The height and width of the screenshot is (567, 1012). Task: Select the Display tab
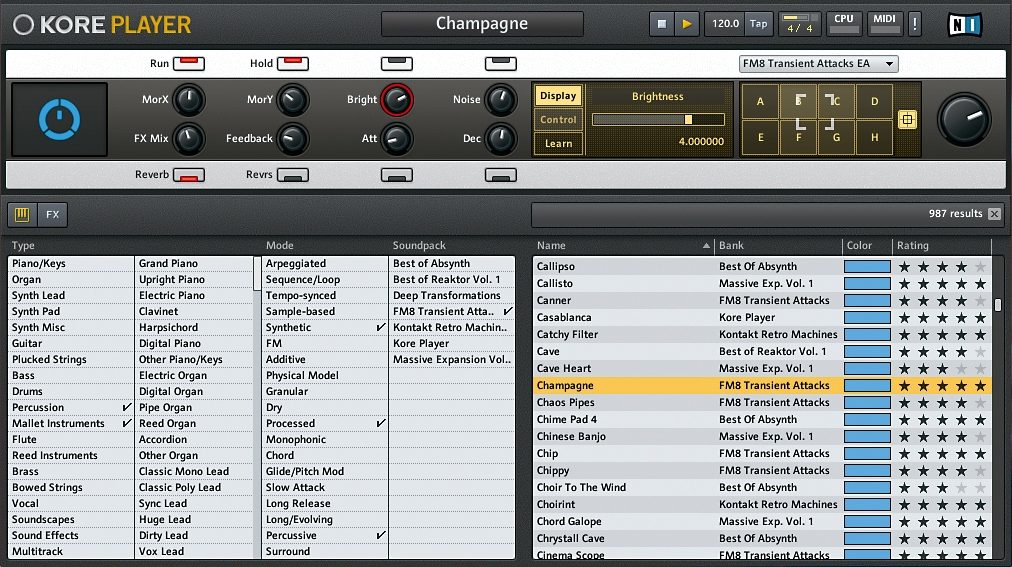558,95
